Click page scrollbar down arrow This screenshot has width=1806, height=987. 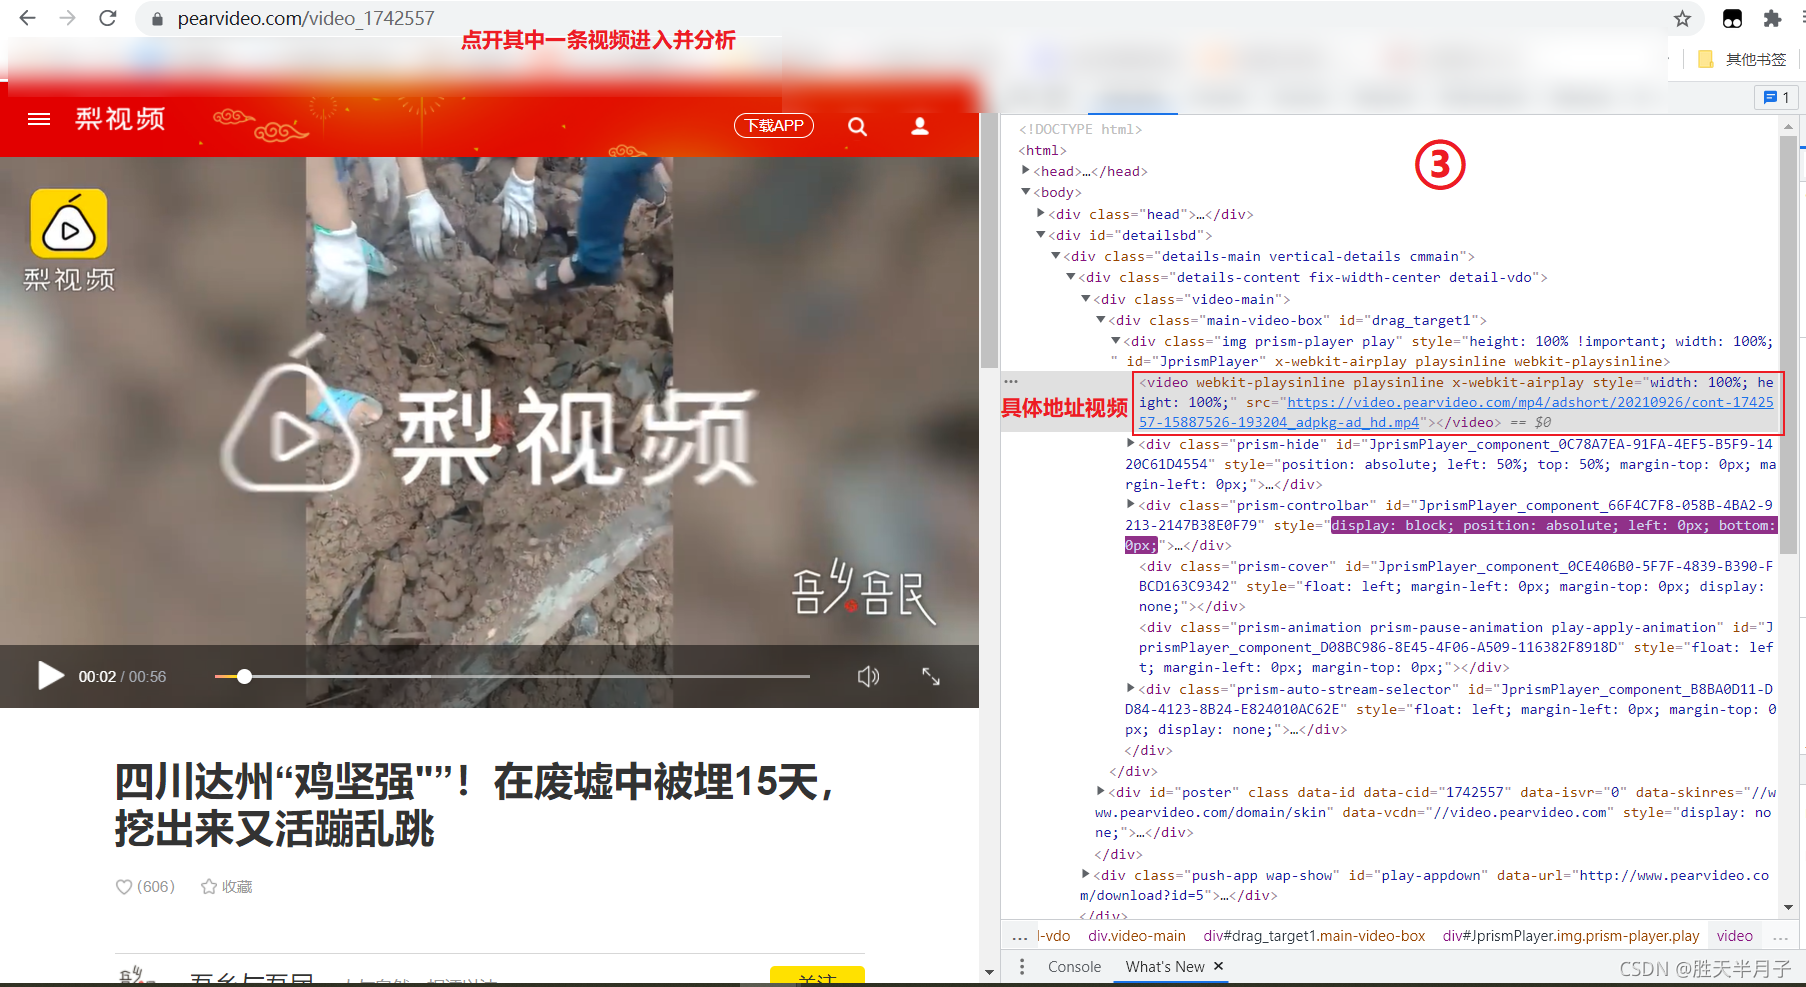(x=989, y=971)
